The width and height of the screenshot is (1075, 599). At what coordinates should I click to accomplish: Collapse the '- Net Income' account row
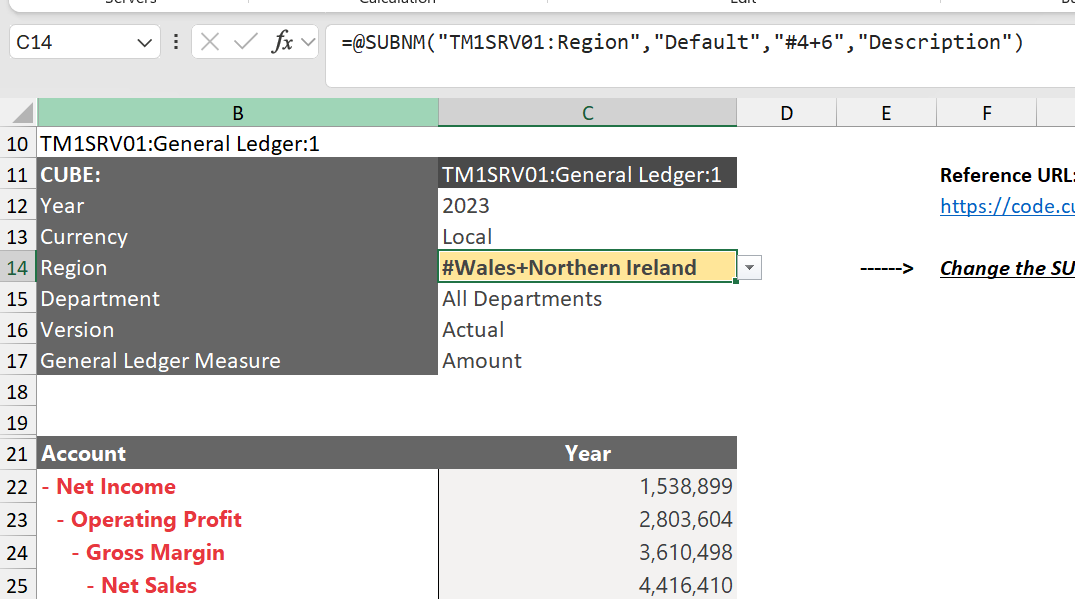46,487
